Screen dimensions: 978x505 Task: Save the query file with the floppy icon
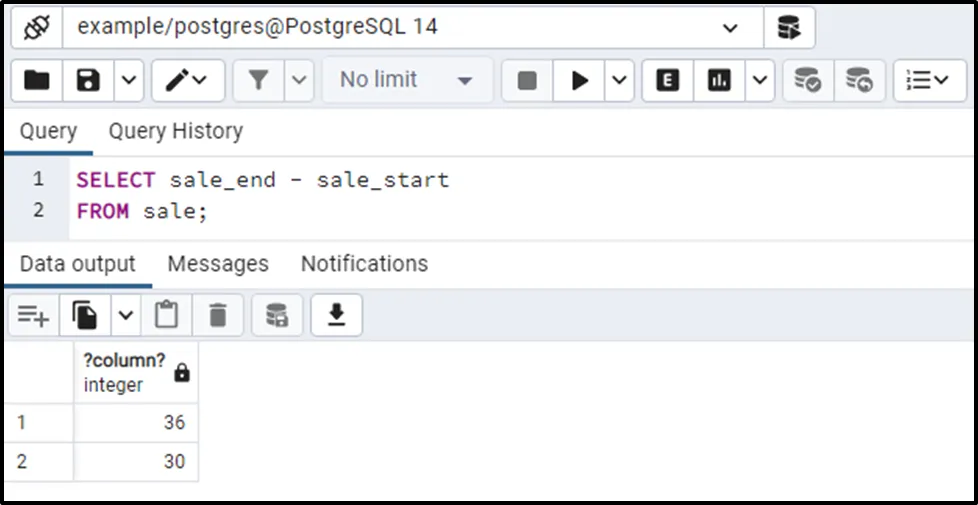pos(88,81)
